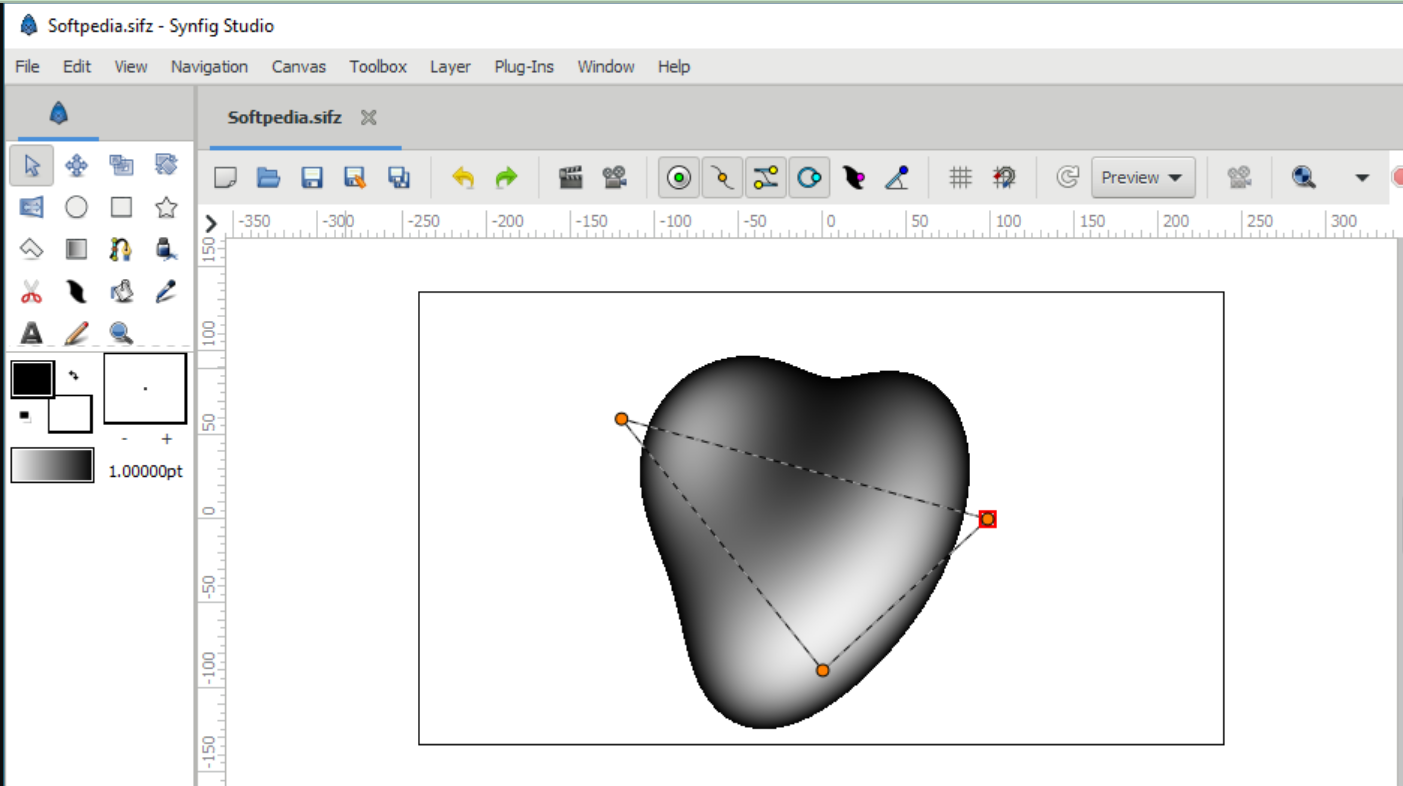Select the Cutout scissors tool

click(x=31, y=291)
